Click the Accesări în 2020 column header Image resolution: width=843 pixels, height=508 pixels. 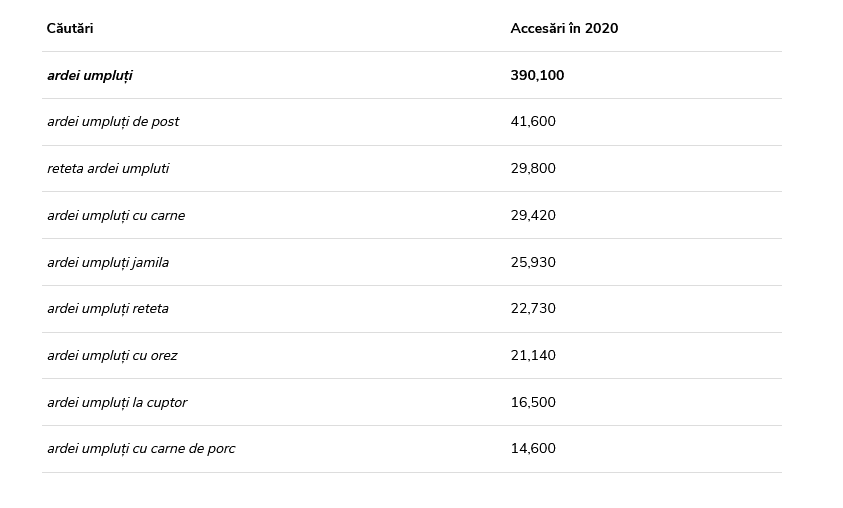(564, 28)
